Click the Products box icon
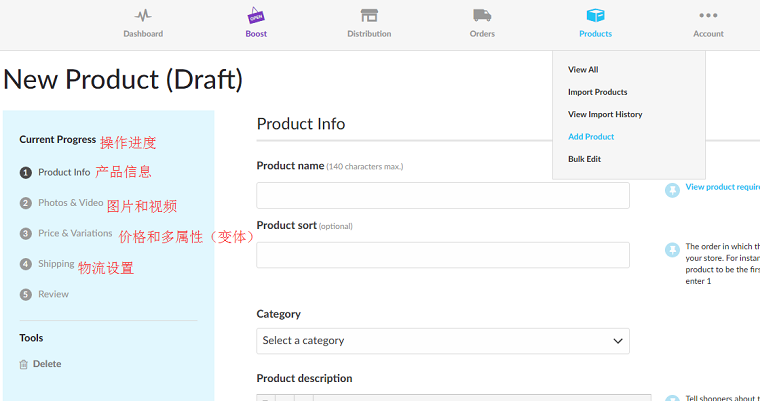 point(595,16)
